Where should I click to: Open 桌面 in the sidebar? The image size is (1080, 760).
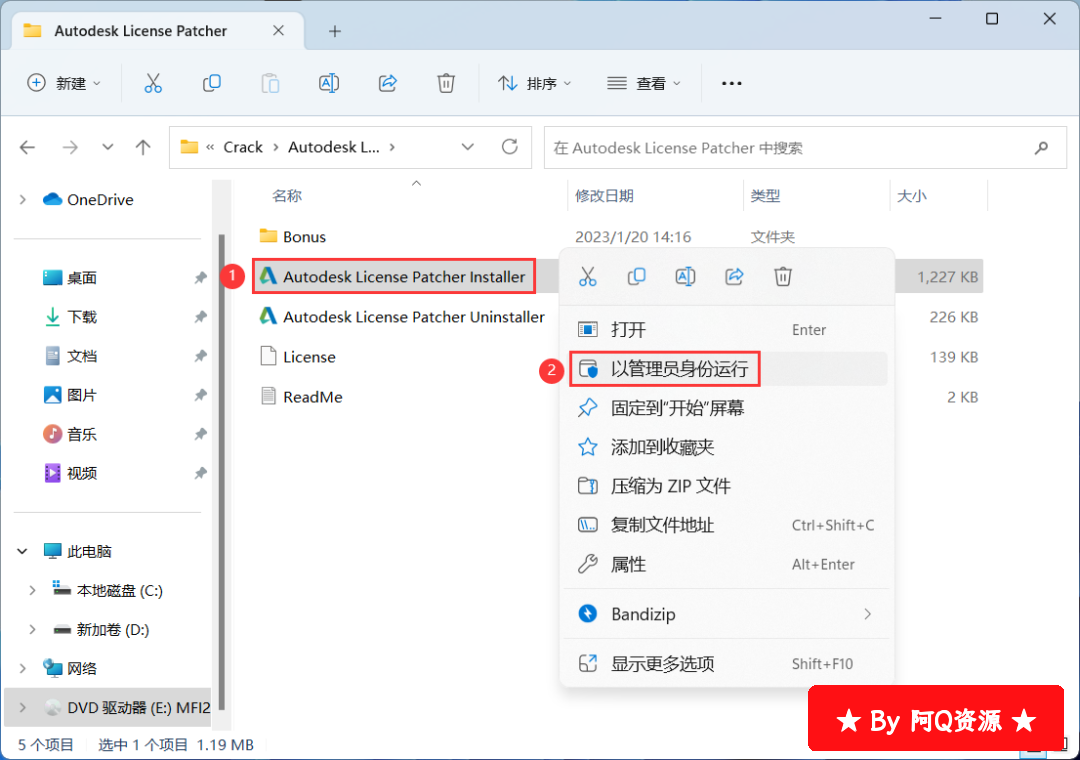pos(81,278)
